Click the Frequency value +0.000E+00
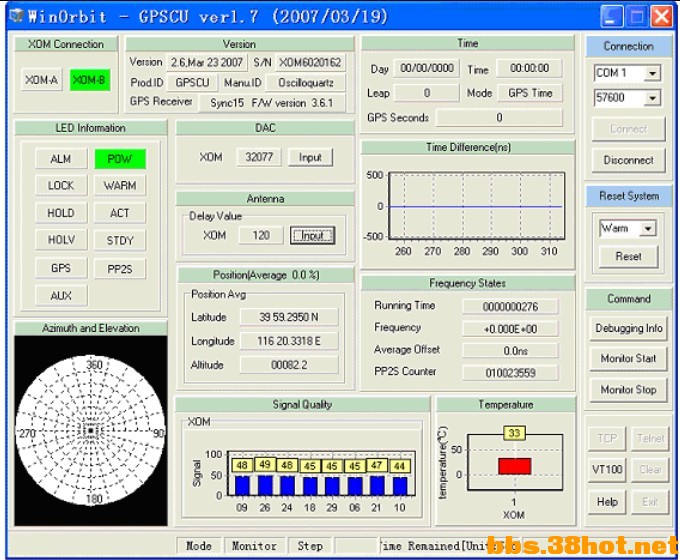This screenshot has height=560, width=680. pos(510,329)
